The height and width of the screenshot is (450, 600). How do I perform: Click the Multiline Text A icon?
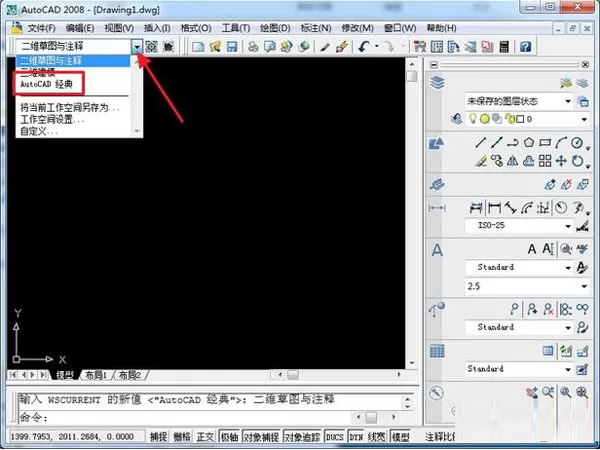[532, 249]
